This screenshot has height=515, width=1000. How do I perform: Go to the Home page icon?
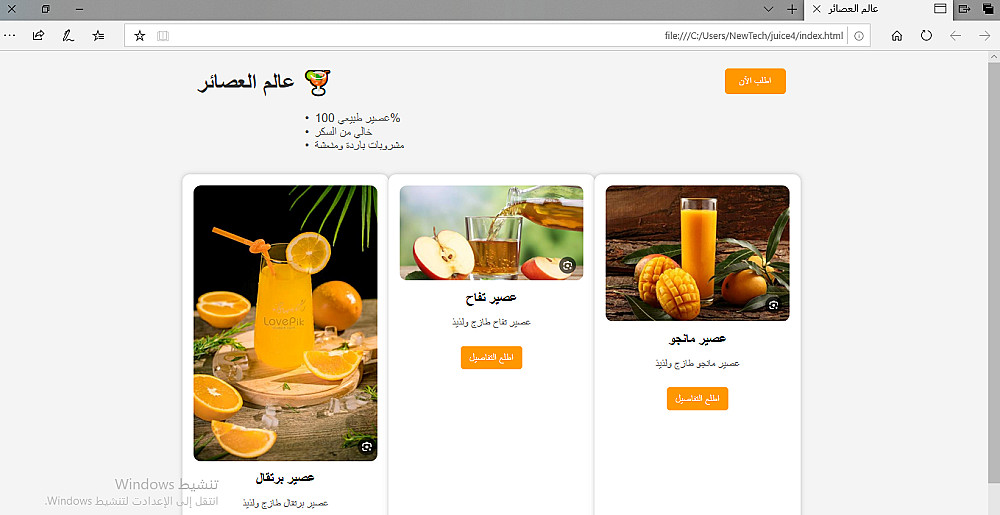pyautogui.click(x=897, y=36)
